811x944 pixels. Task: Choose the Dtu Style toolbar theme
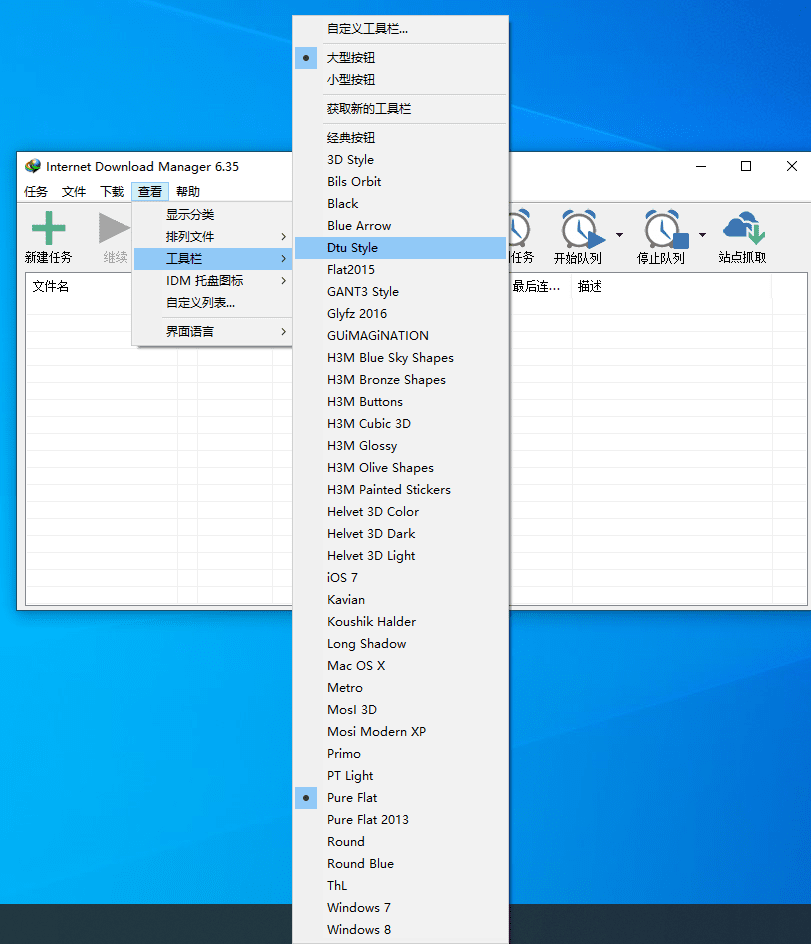pyautogui.click(x=400, y=247)
